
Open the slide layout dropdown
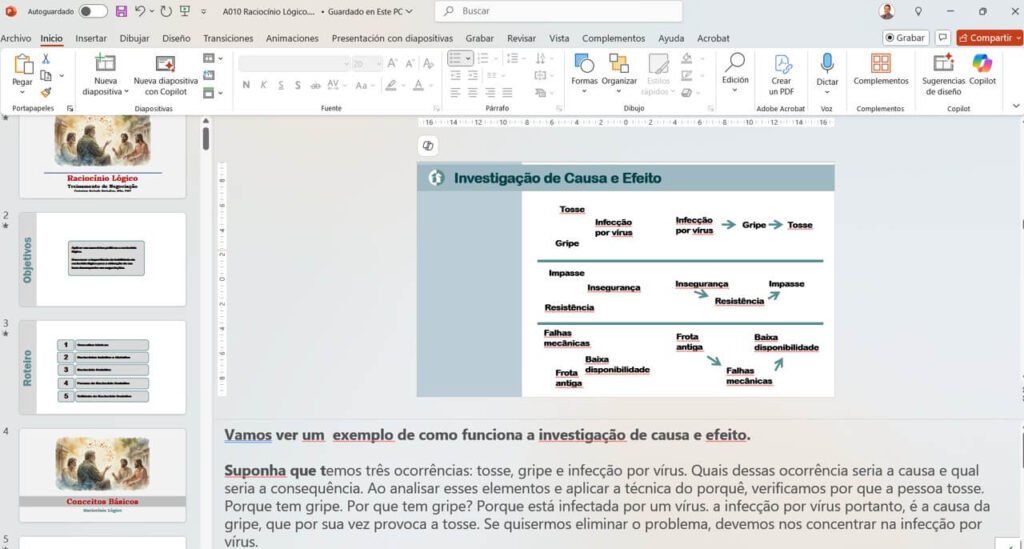click(x=212, y=59)
